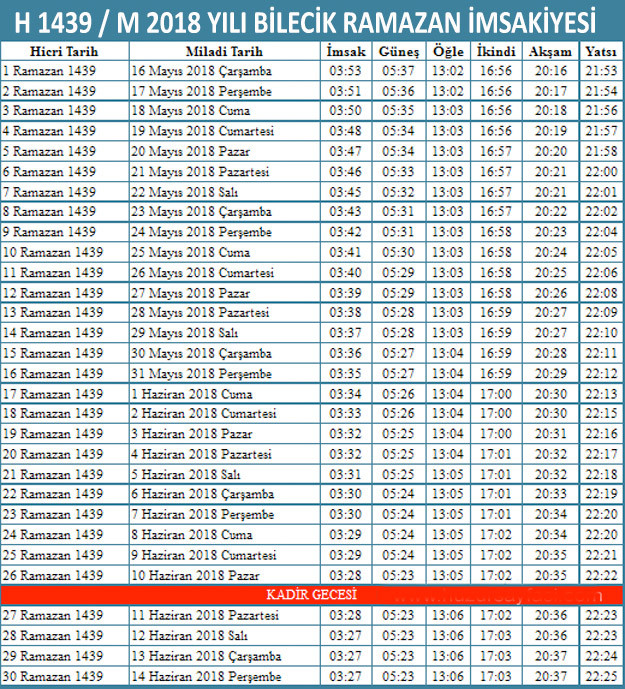Click the Yatsı column header
The height and width of the screenshot is (689, 625).
[x=600, y=51]
